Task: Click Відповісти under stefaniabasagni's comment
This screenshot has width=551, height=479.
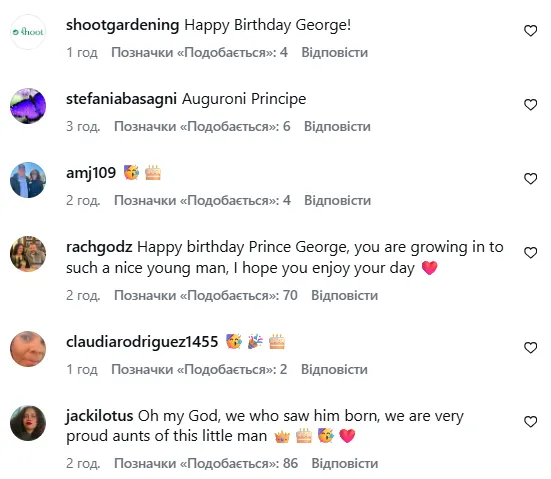Action: click(x=337, y=127)
